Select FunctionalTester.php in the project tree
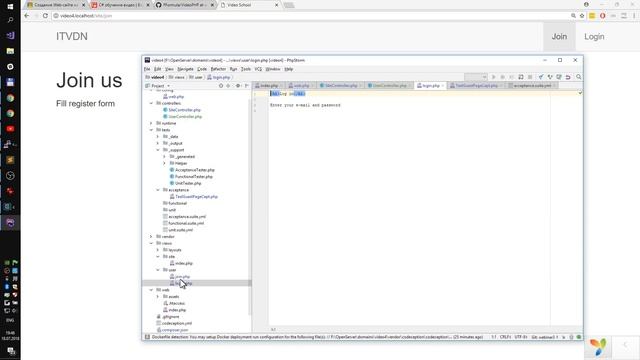 pyautogui.click(x=193, y=177)
